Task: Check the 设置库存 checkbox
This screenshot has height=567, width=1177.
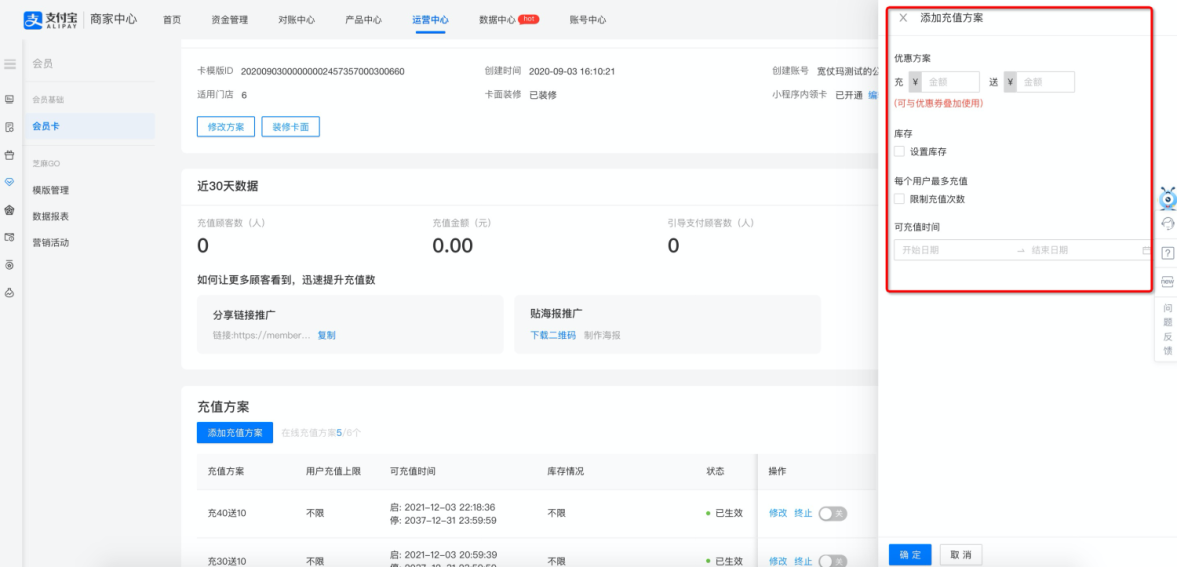Action: pyautogui.click(x=899, y=151)
